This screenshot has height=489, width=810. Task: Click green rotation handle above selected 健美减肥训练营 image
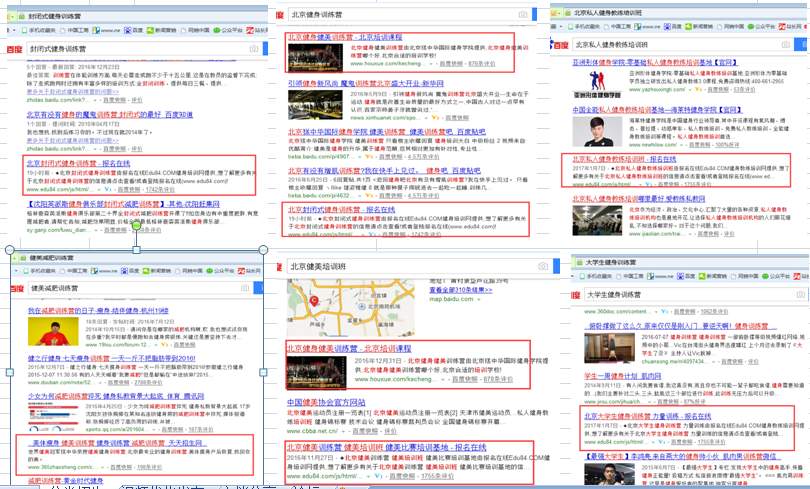[136, 225]
